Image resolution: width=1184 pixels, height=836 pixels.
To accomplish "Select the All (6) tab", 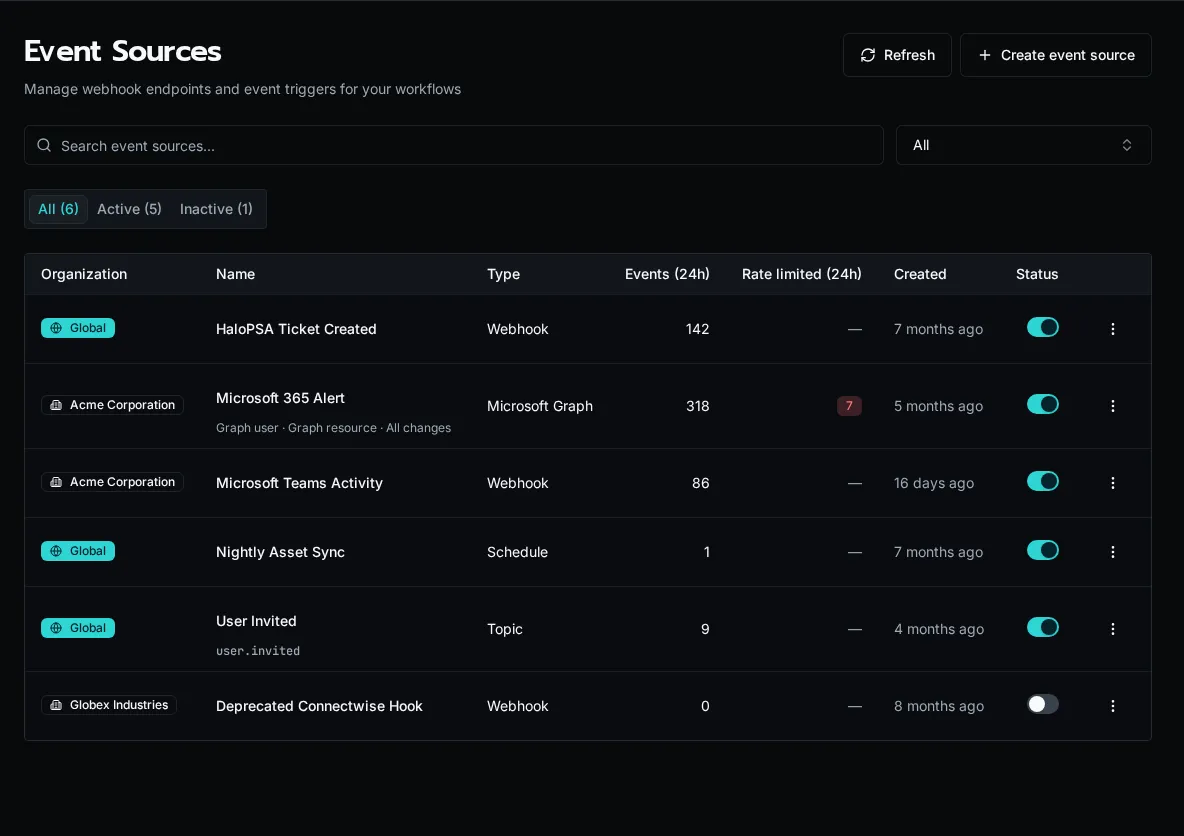I will tap(58, 208).
